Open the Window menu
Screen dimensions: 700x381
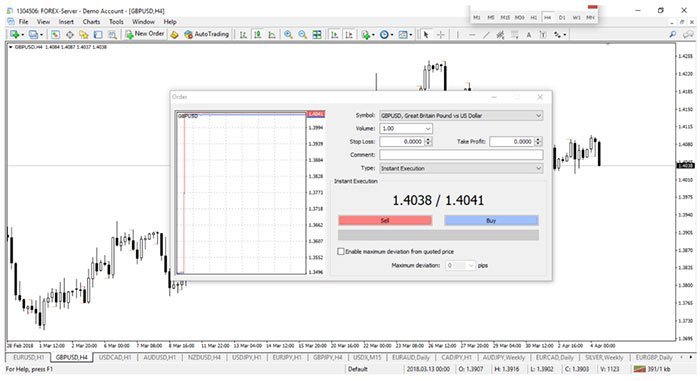[x=143, y=21]
